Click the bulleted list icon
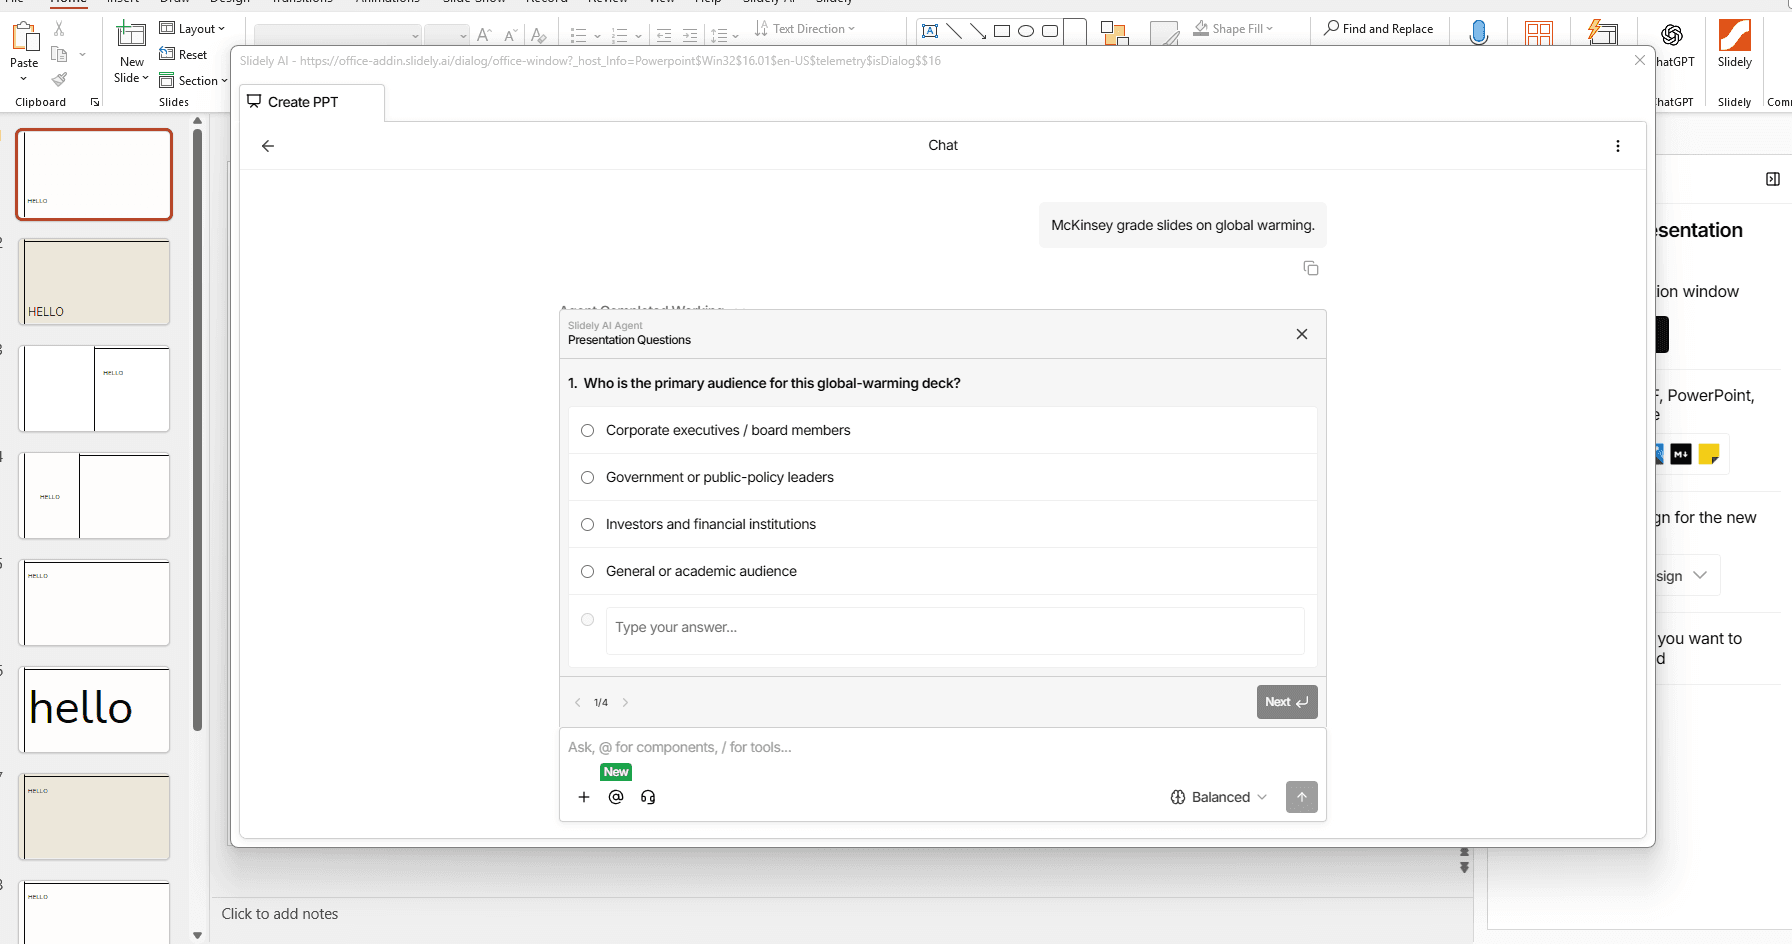This screenshot has width=1792, height=945. point(578,36)
